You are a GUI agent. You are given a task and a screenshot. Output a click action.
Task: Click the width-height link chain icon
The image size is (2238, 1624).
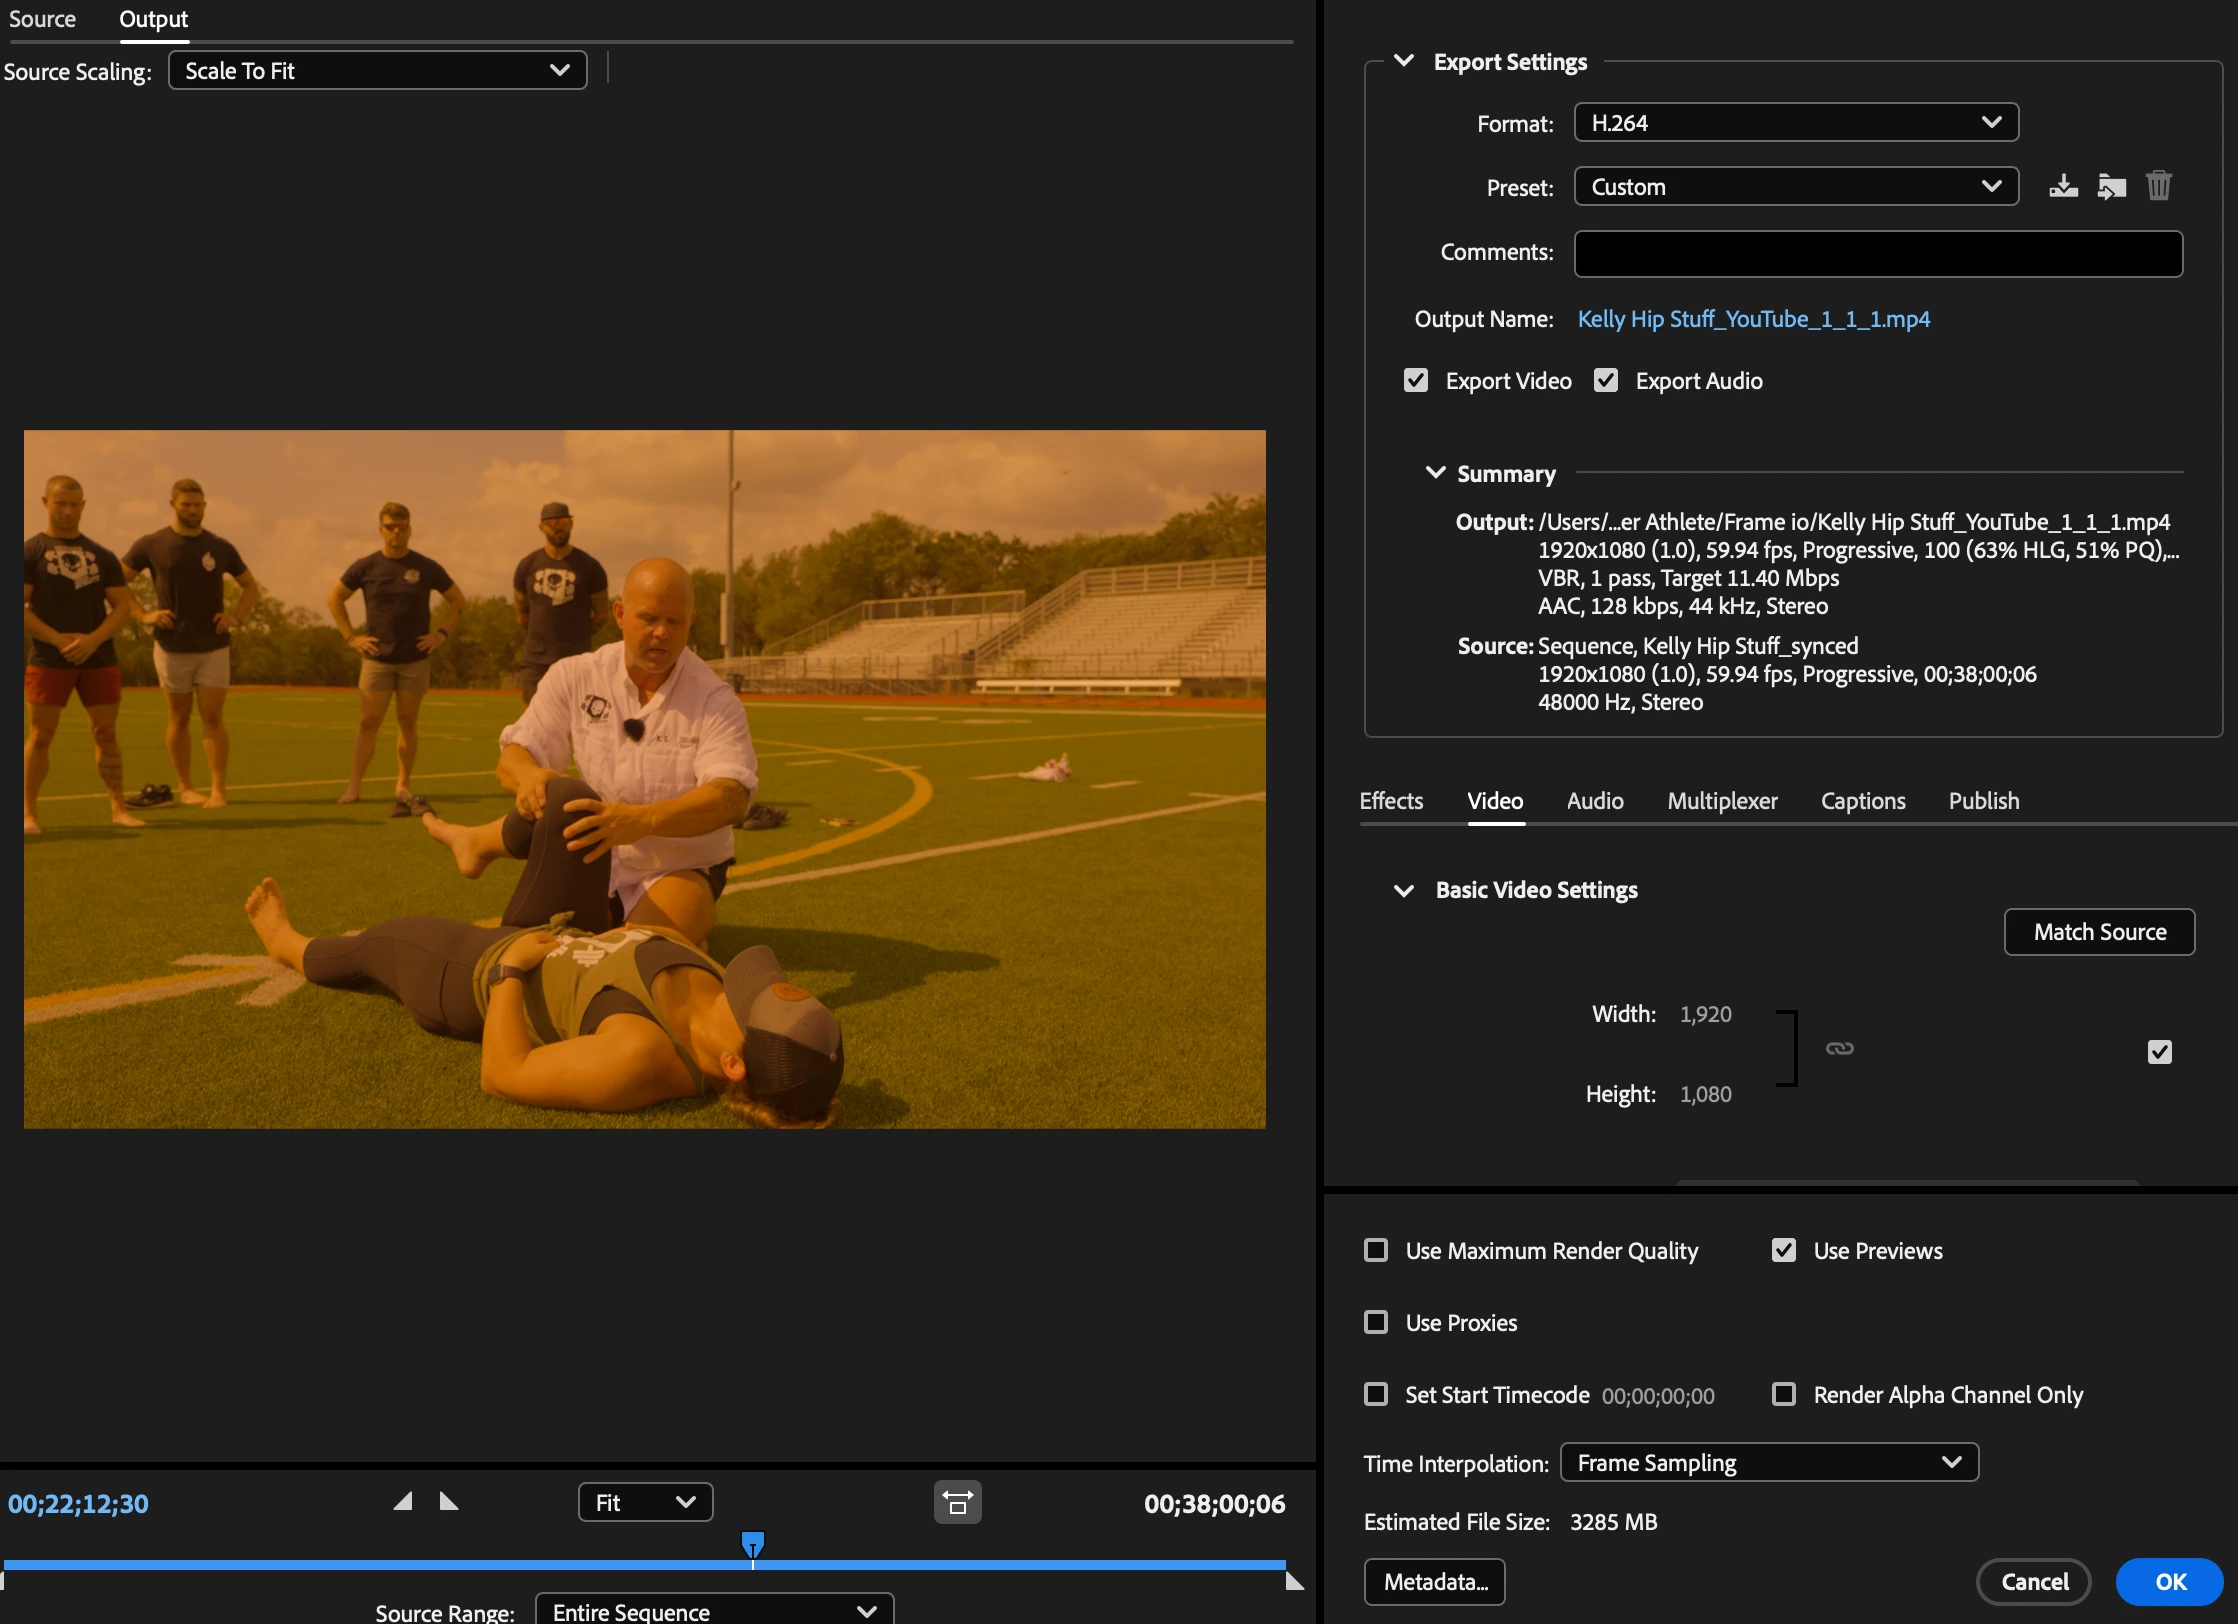click(x=1840, y=1048)
